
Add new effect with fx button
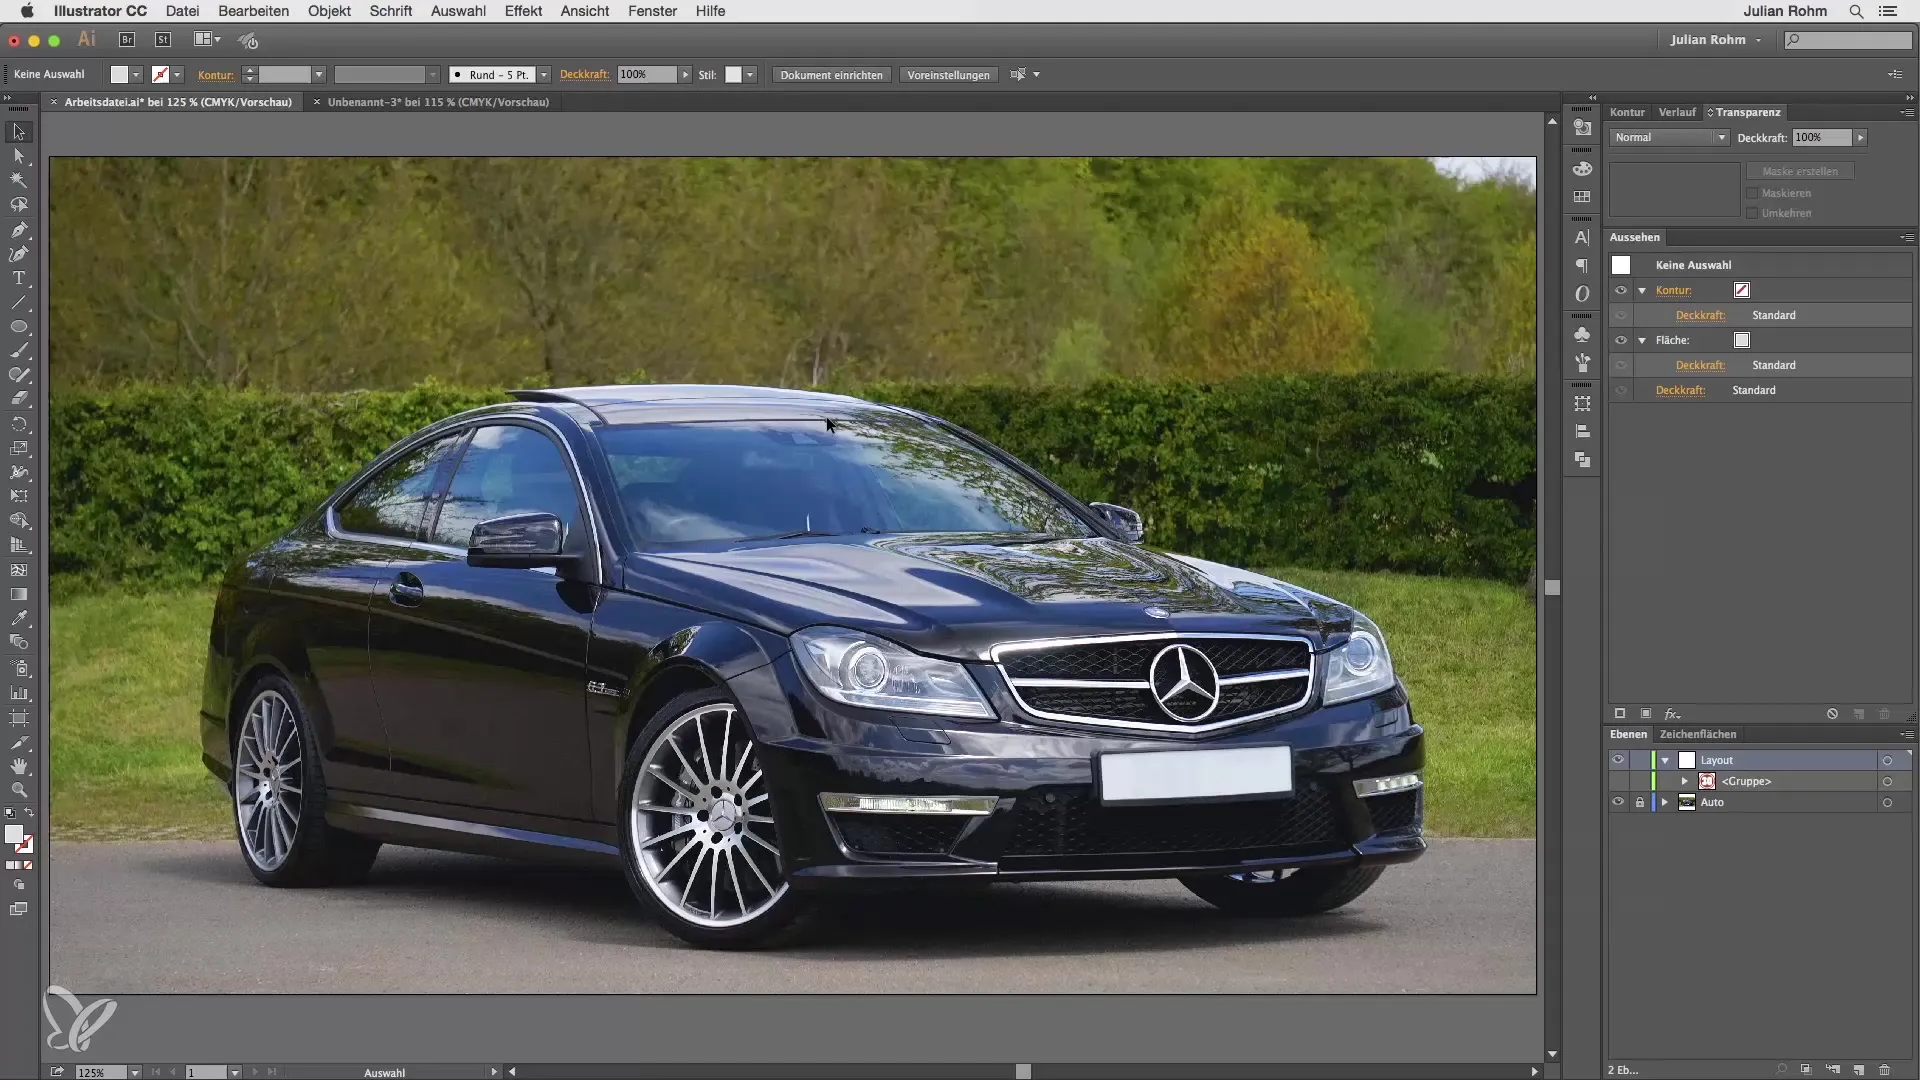tap(1672, 714)
